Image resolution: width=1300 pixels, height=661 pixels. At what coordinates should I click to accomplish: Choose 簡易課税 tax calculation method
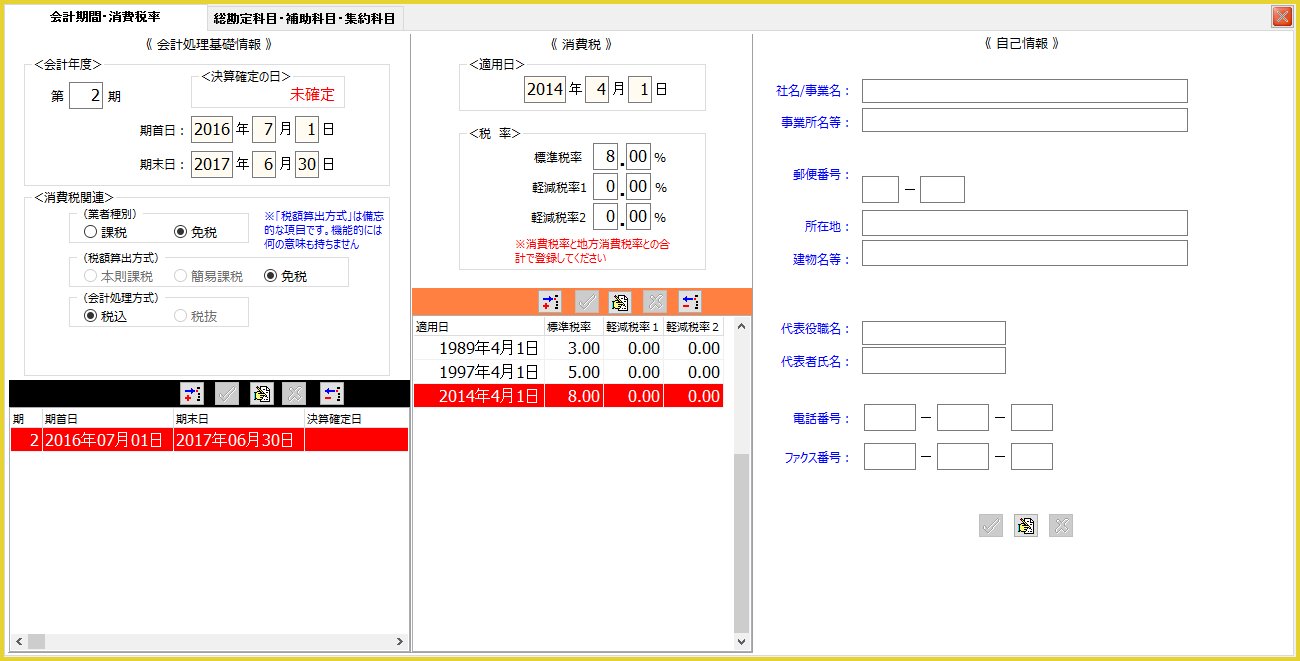point(208,276)
